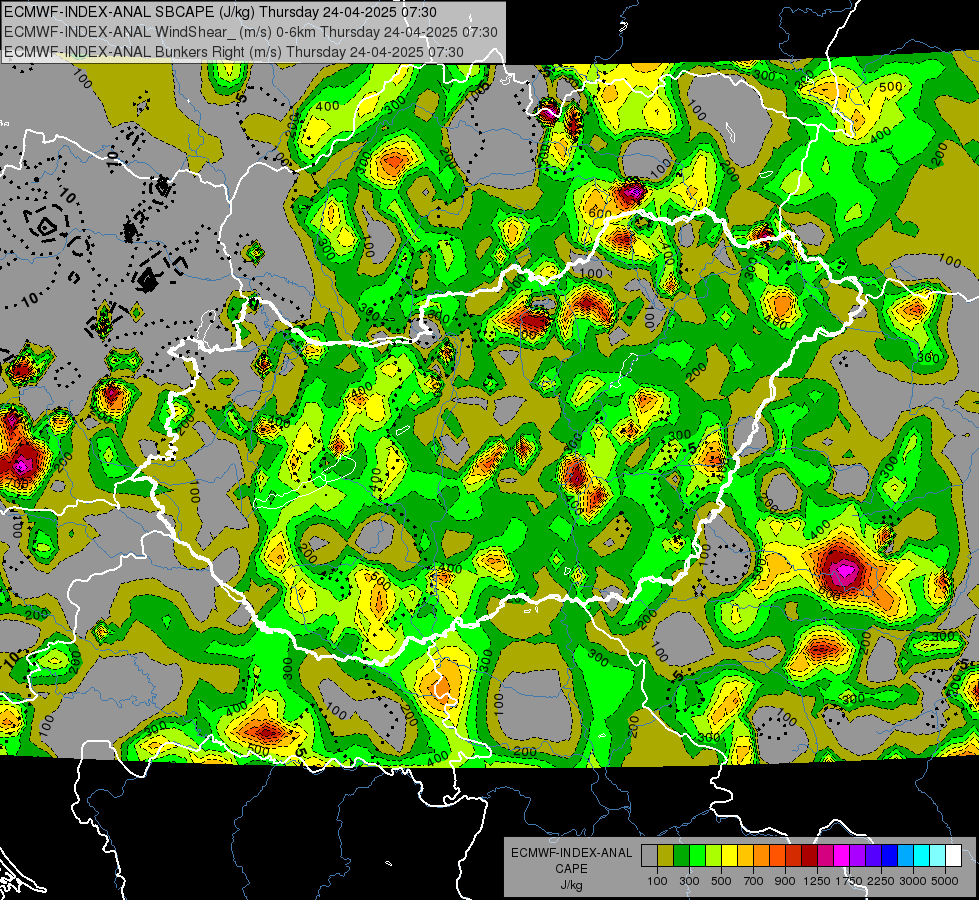The image size is (979, 900).
Task: Click the pure yellow legend swatch
Action: pyautogui.click(x=729, y=856)
